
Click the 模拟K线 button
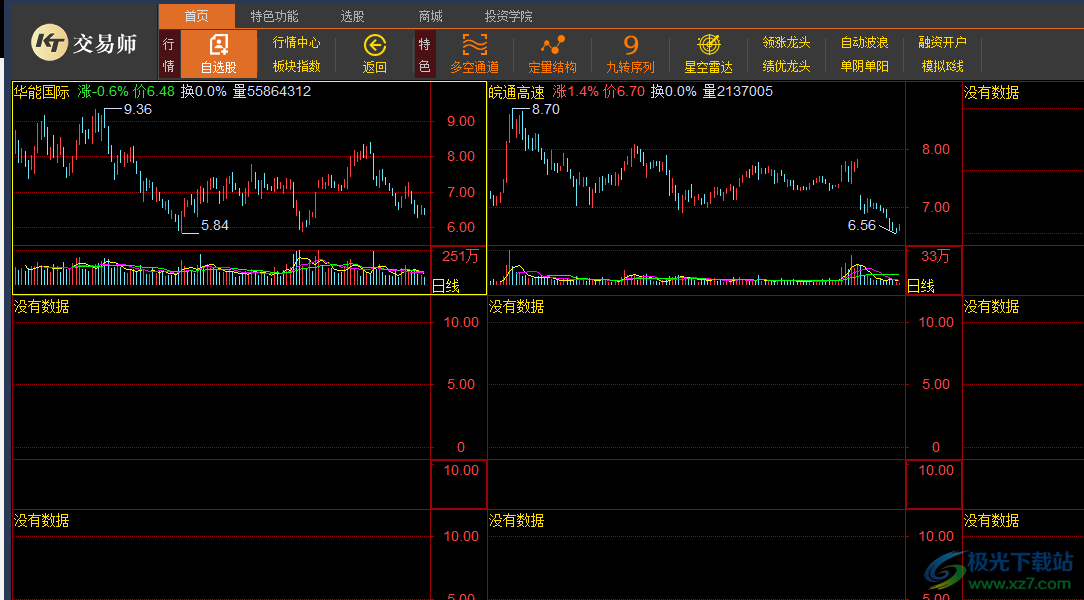click(x=942, y=66)
